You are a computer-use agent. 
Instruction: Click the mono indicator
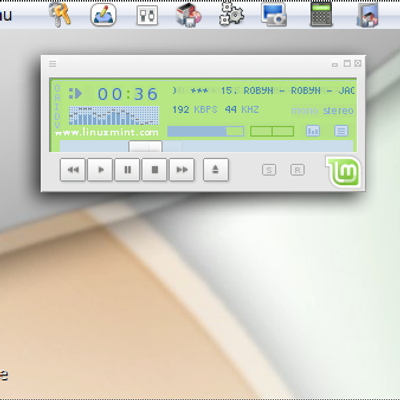click(x=304, y=110)
